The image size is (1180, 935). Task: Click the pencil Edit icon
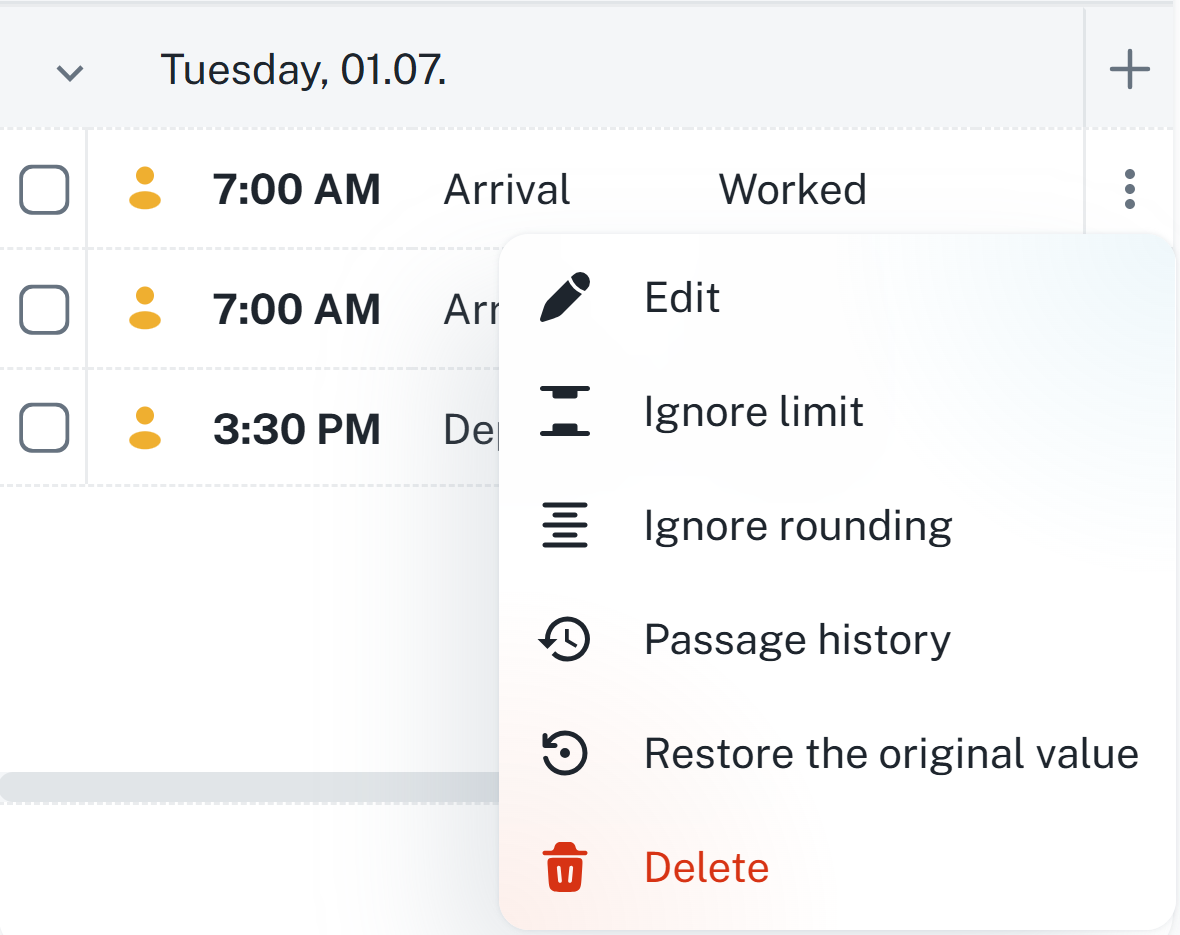(565, 297)
